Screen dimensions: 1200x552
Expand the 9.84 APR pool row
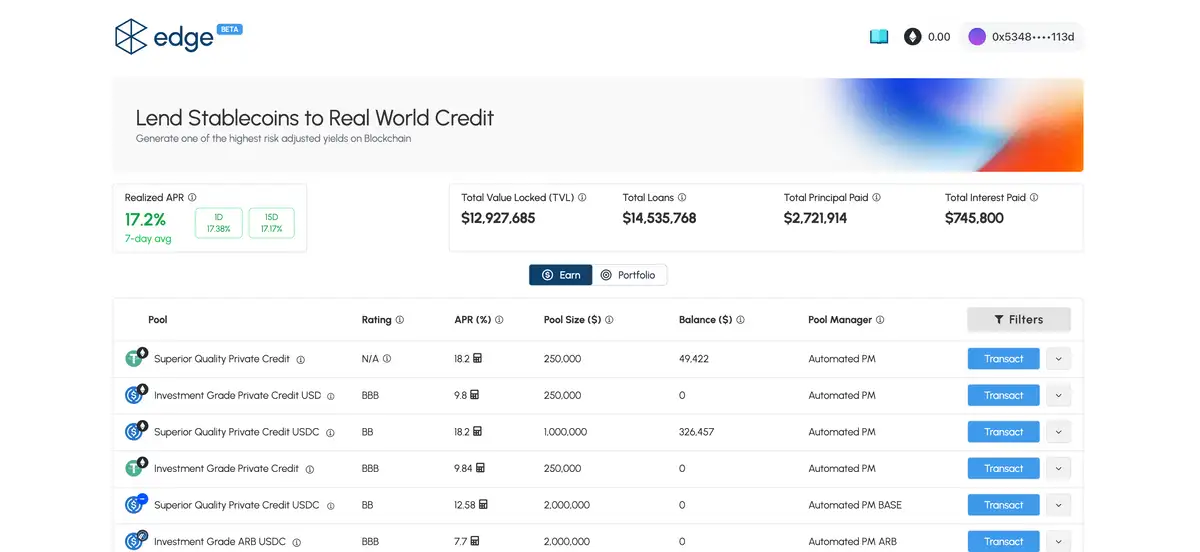tap(1058, 468)
